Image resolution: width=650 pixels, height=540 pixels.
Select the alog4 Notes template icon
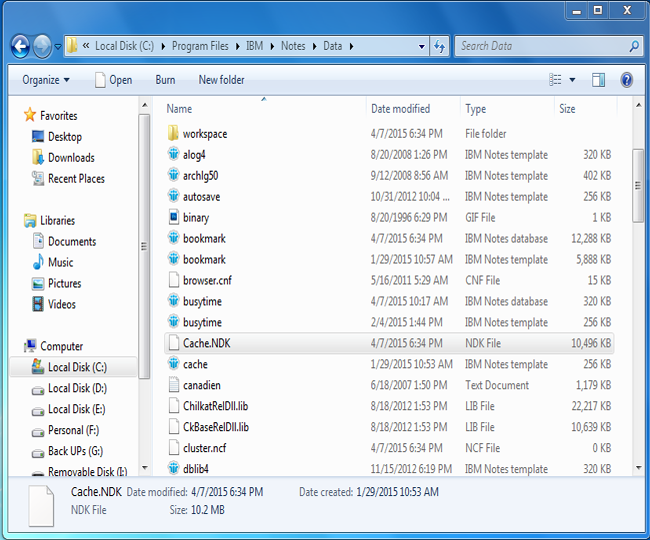[x=173, y=155]
